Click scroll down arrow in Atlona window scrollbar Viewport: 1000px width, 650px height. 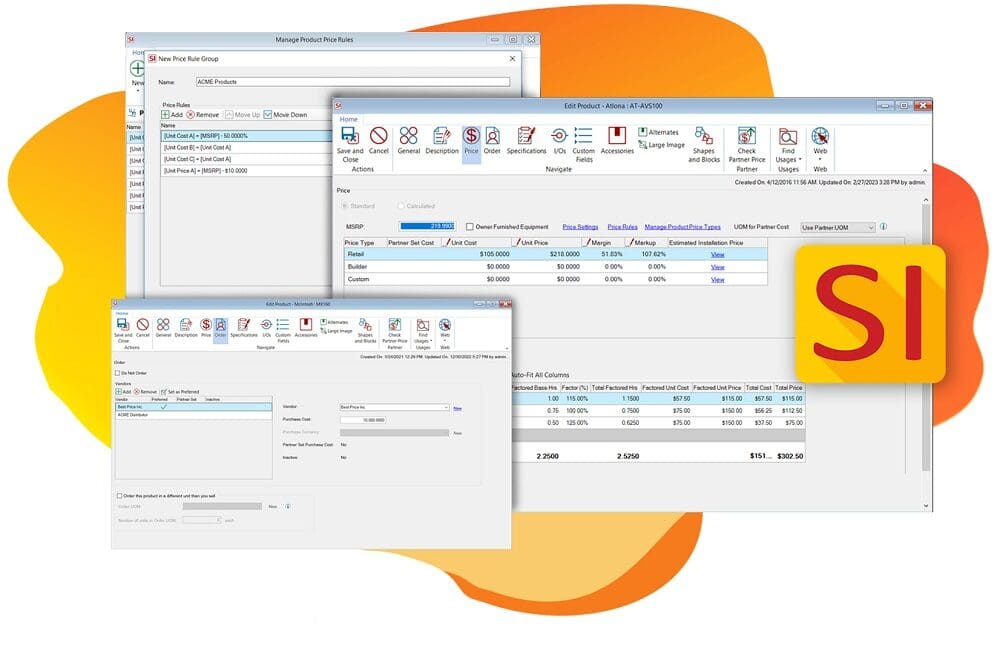click(925, 506)
